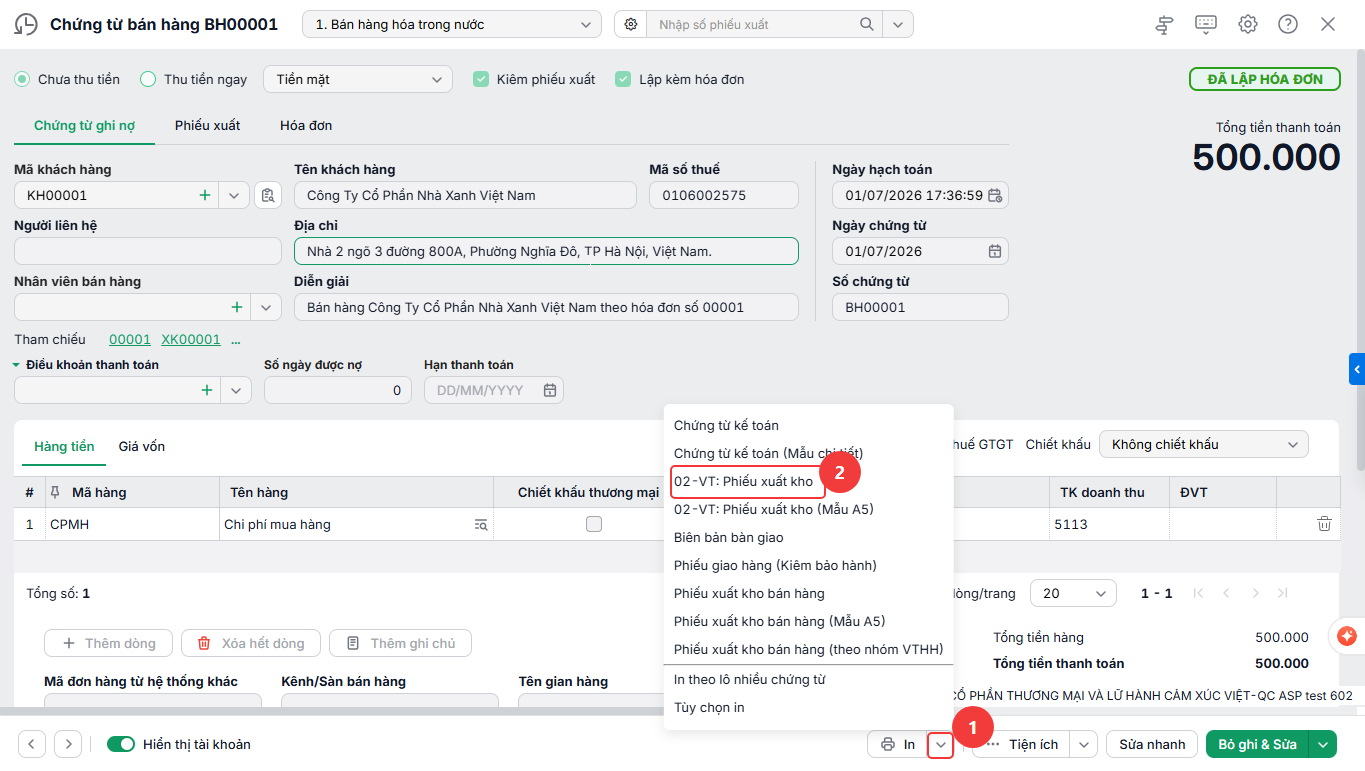Image resolution: width=1365 pixels, height=771 pixels.
Task: Switch to Chứng từ ghi nợ tab
Action: coord(84,125)
